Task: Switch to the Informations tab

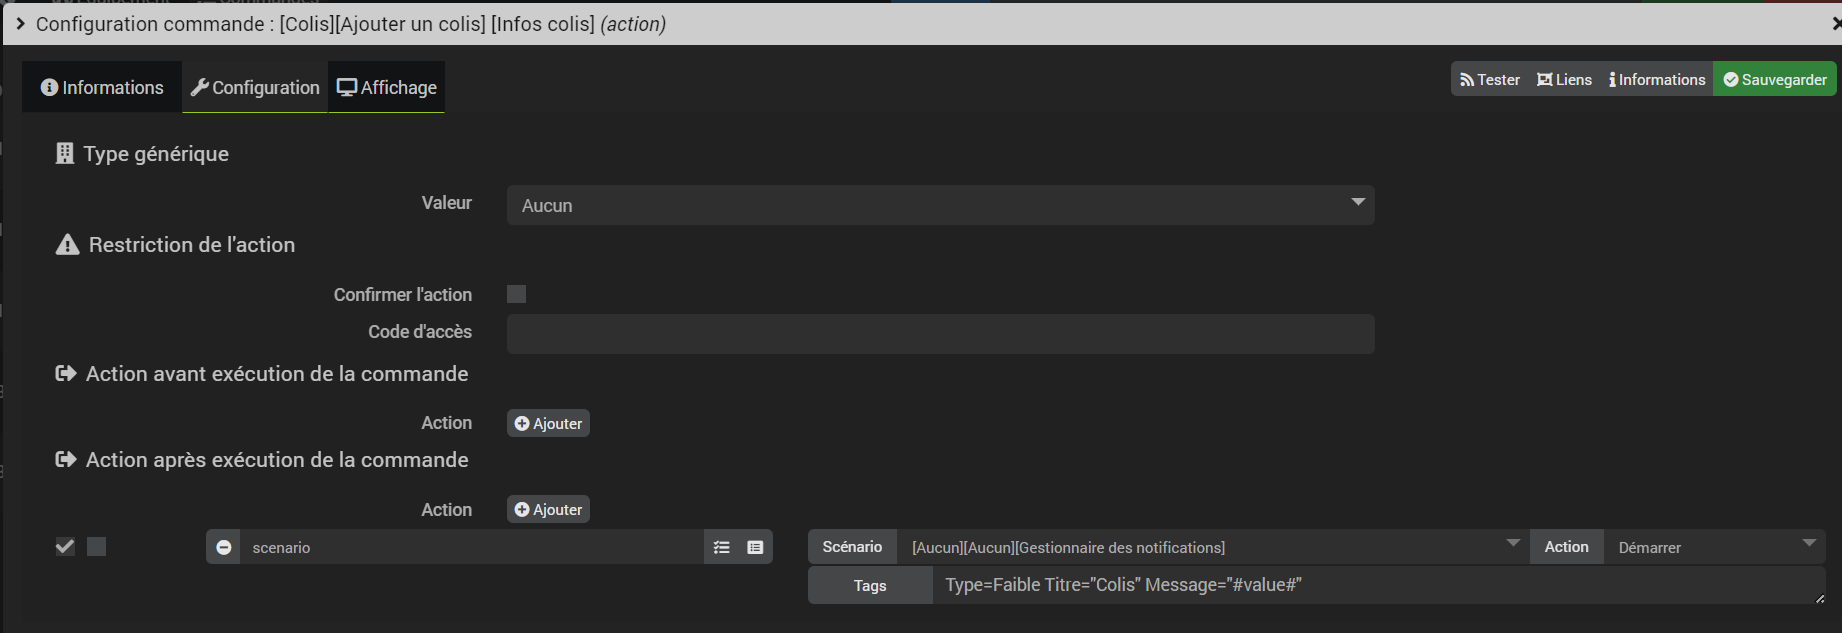Action: click(x=102, y=88)
